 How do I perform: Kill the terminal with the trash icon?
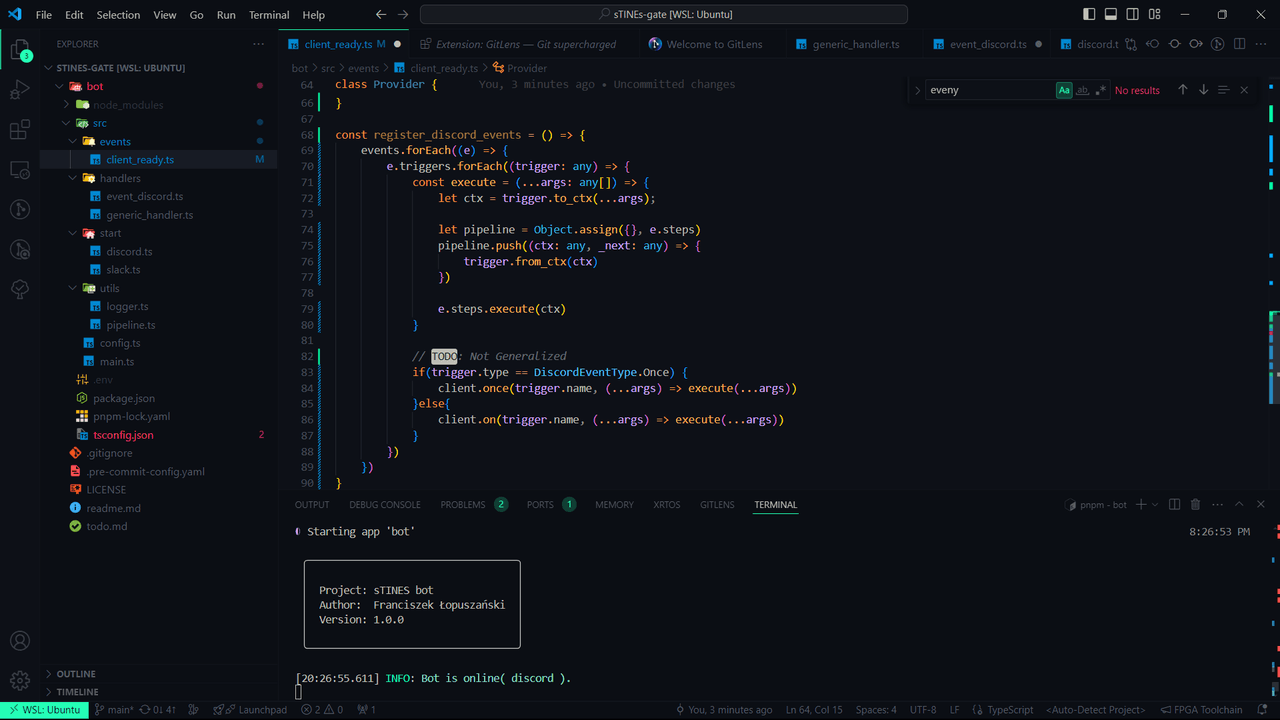pyautogui.click(x=1195, y=505)
